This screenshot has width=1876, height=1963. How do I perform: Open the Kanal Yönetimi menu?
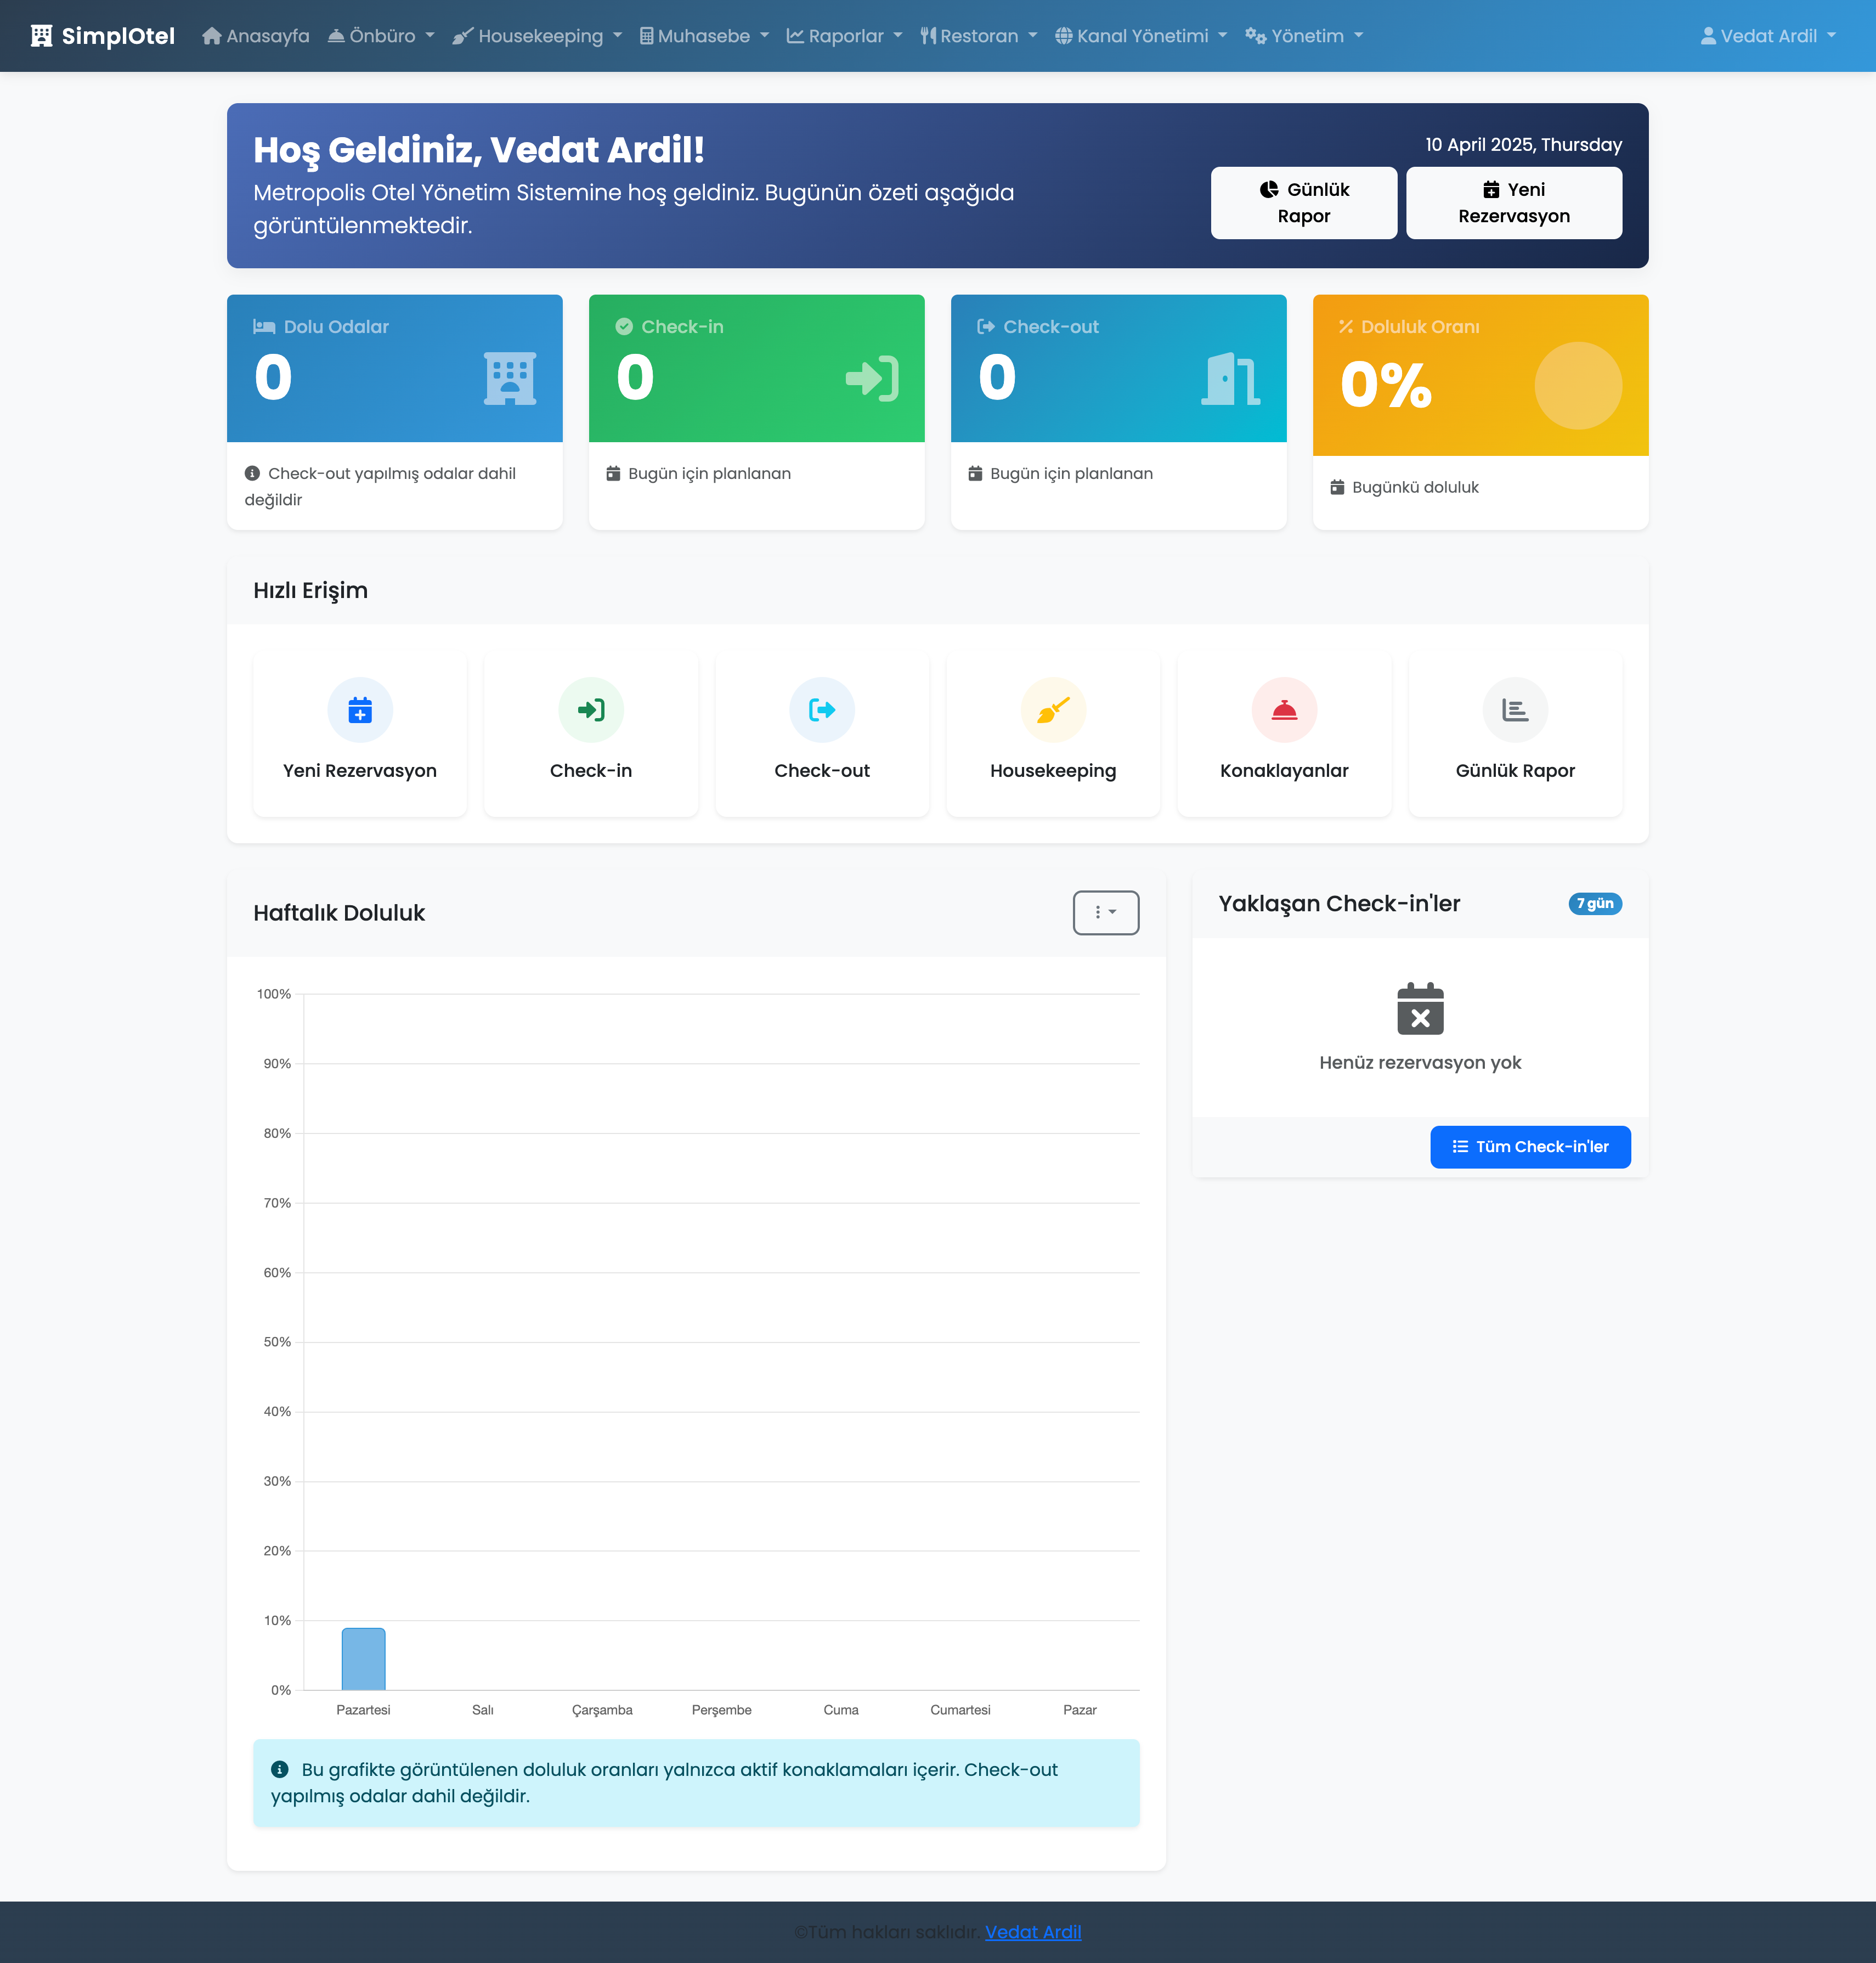(1141, 36)
